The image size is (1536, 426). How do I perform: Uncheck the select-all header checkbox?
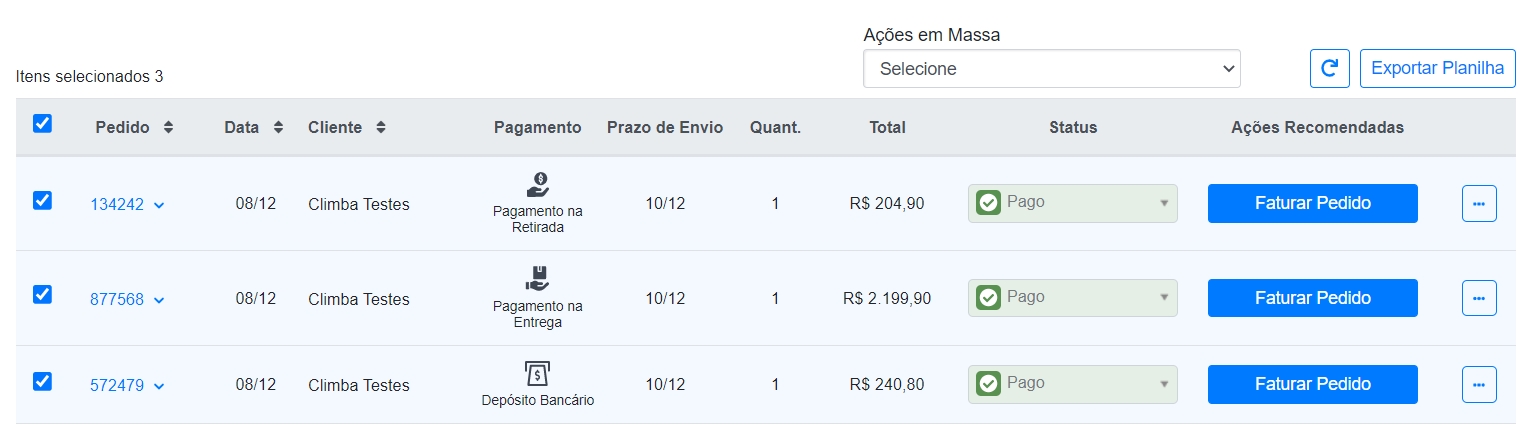tap(42, 124)
